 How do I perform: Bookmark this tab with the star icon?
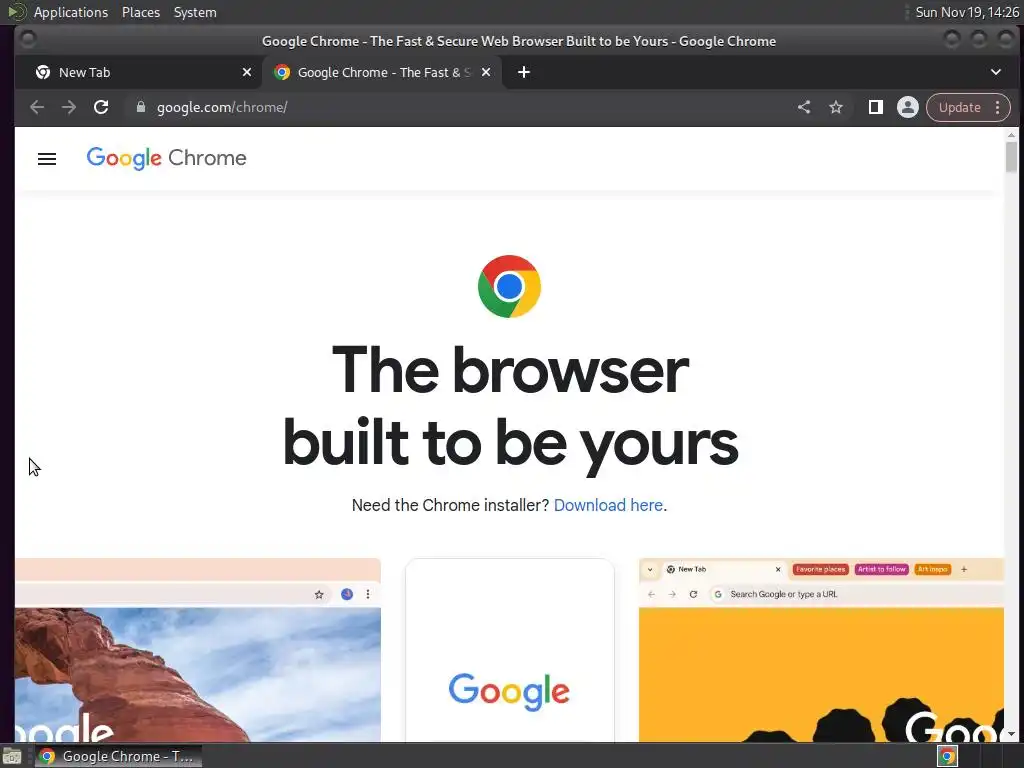[836, 107]
